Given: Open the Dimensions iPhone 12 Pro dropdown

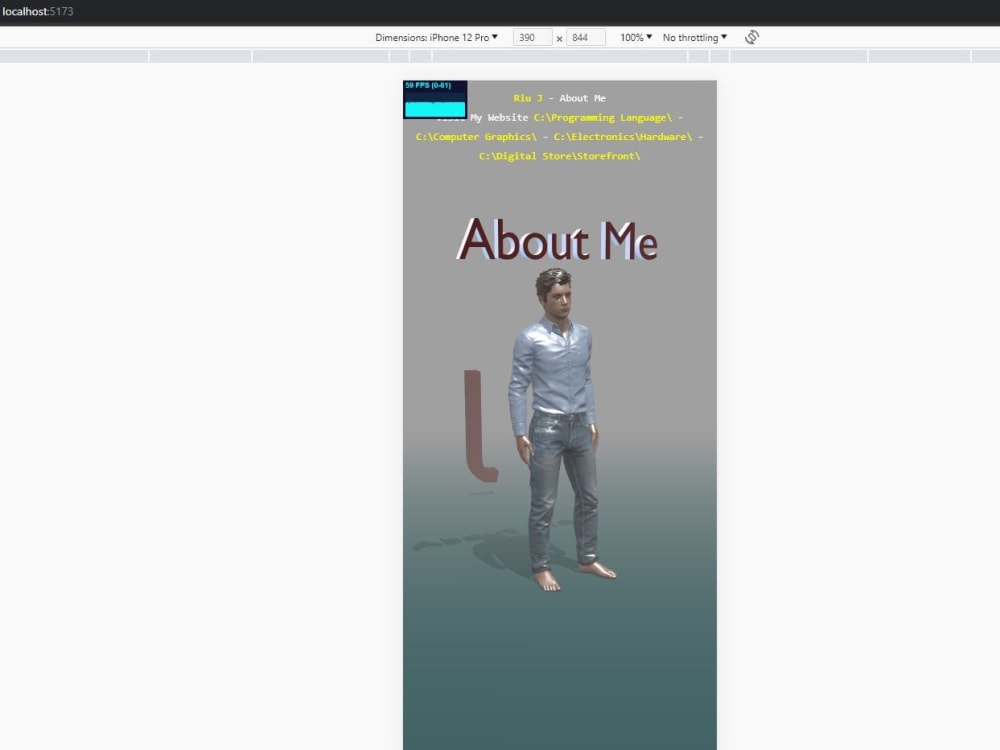Looking at the screenshot, I should pos(436,38).
